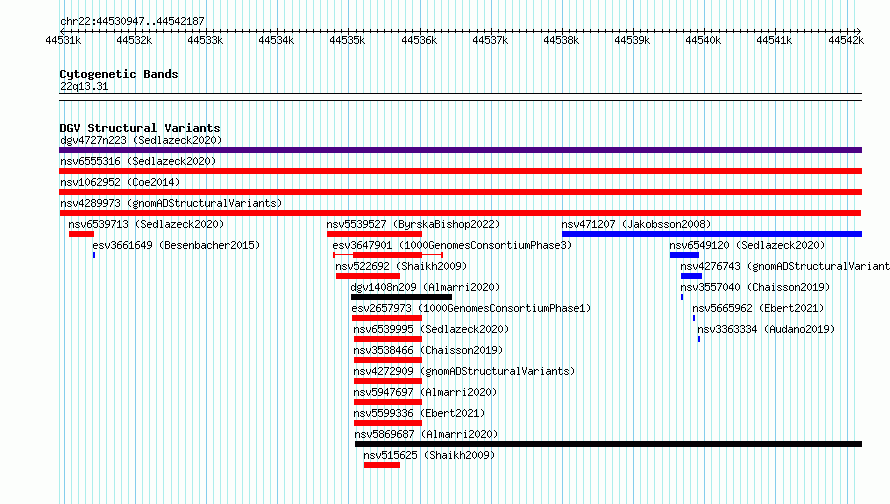Image resolution: width=890 pixels, height=504 pixels.
Task: Click the tiny blue nsv5665962 marker
Action: point(694,318)
